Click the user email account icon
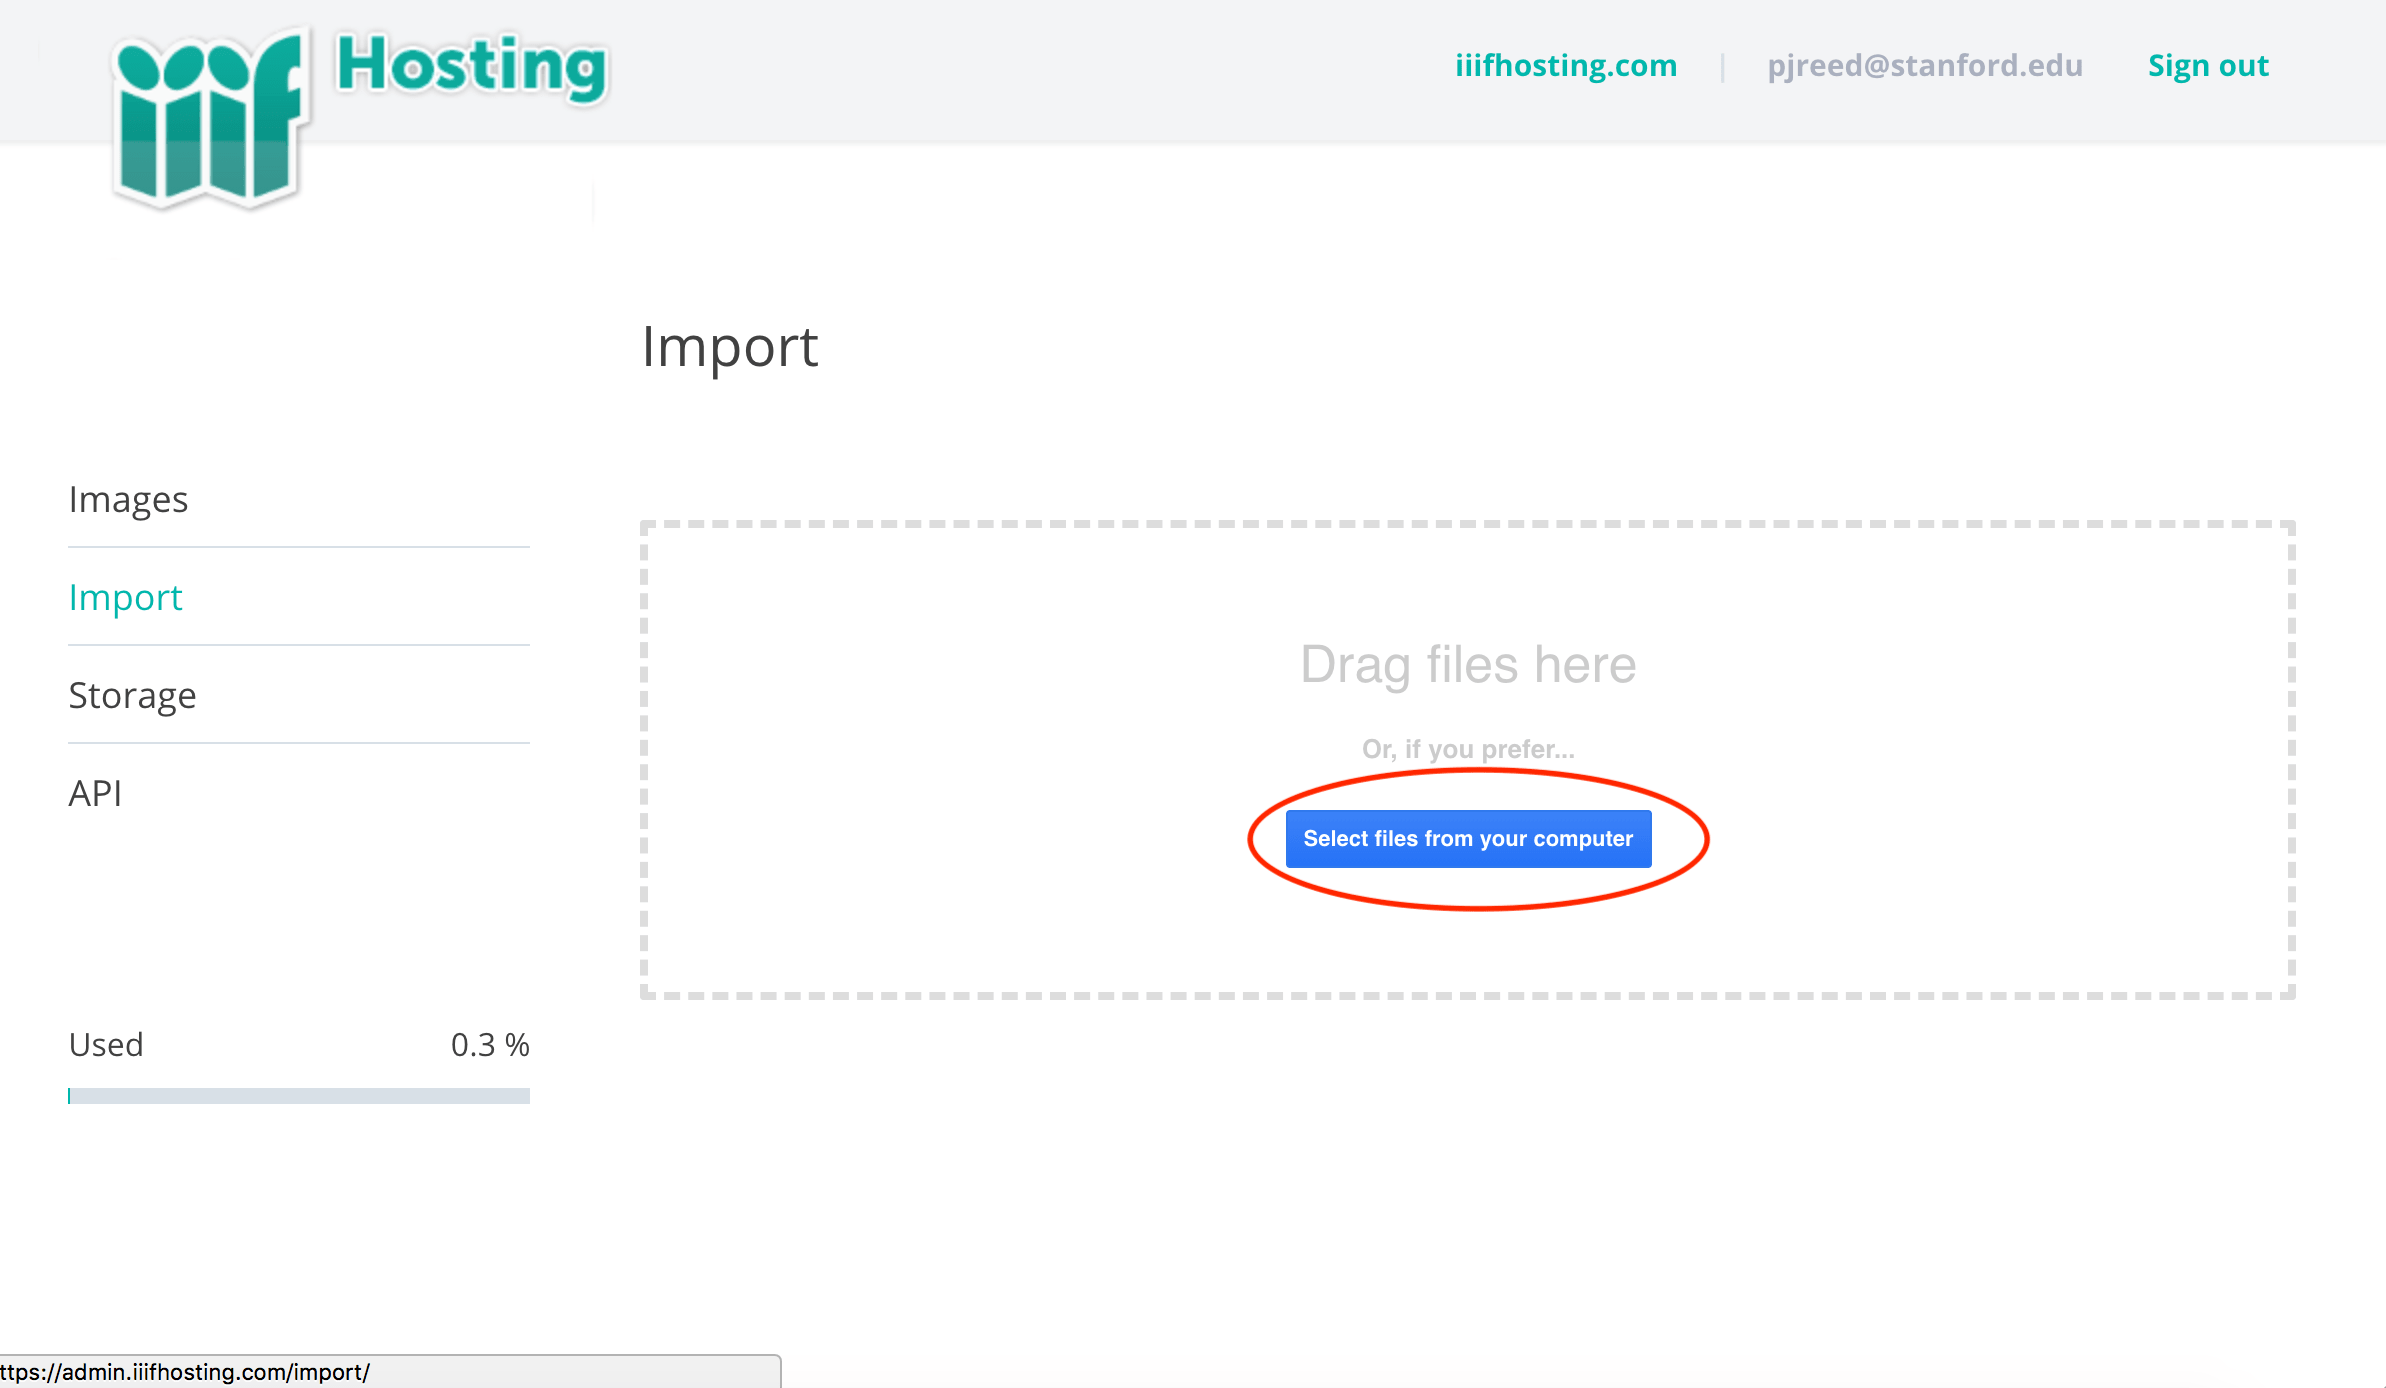This screenshot has height=1388, width=2386. click(1928, 64)
